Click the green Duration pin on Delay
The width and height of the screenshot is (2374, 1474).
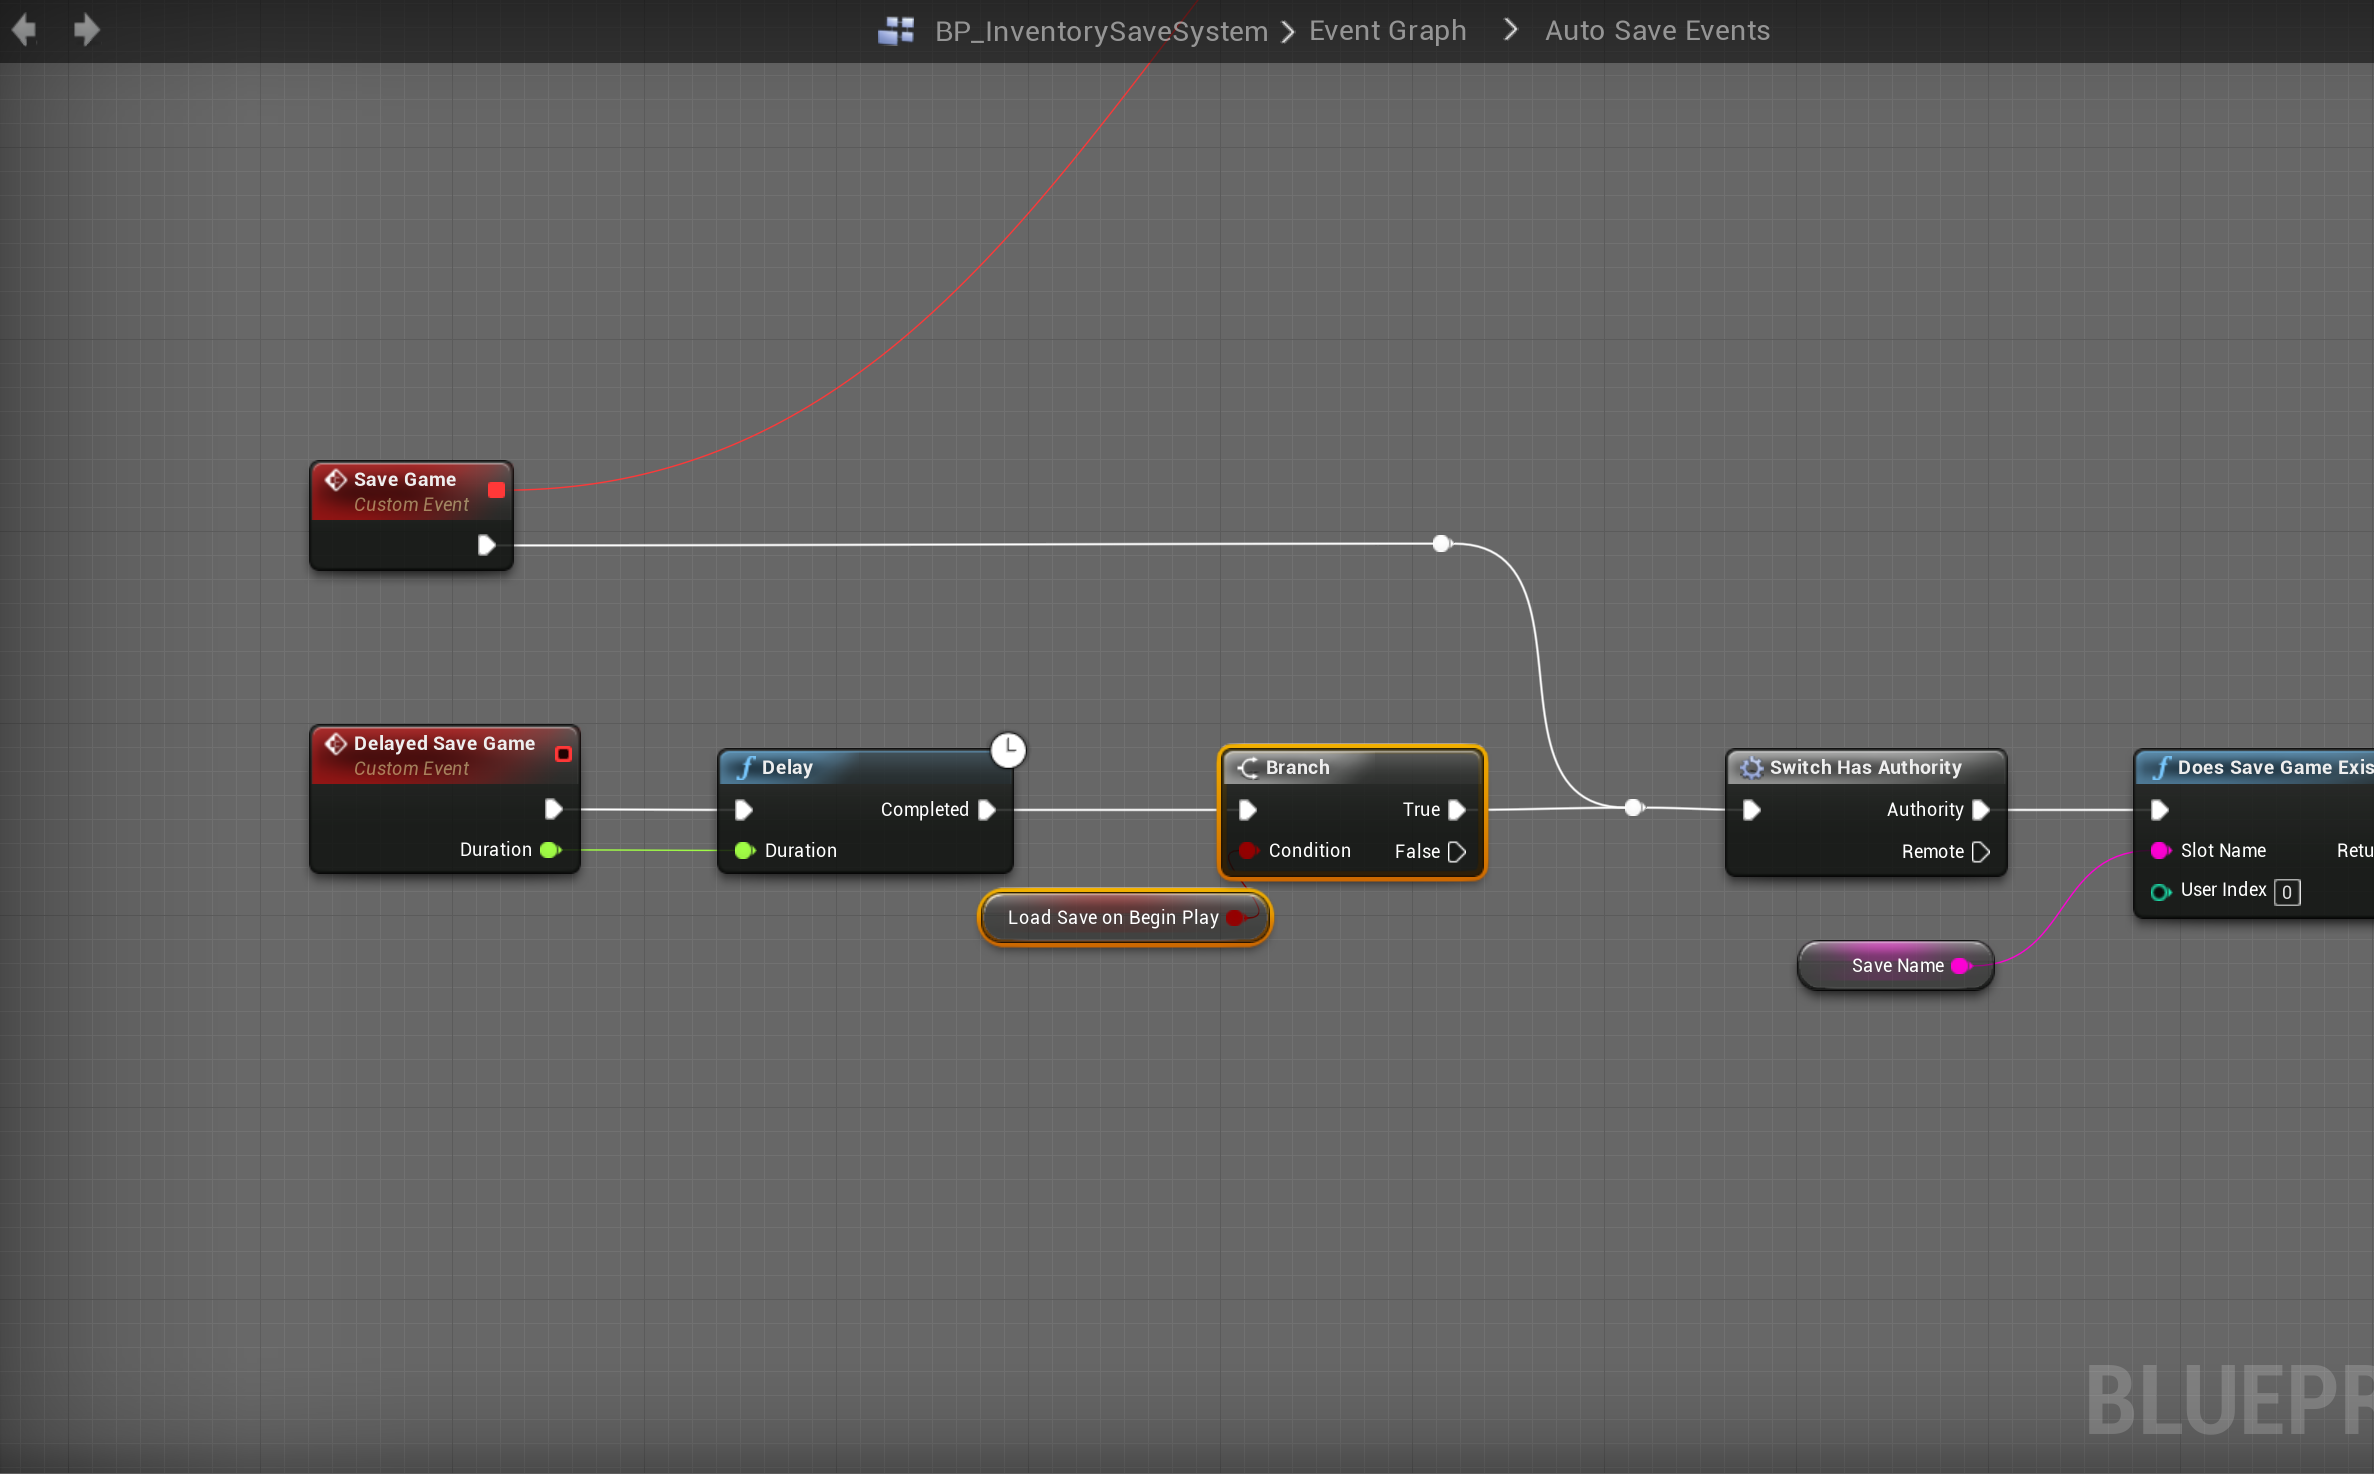[744, 851]
